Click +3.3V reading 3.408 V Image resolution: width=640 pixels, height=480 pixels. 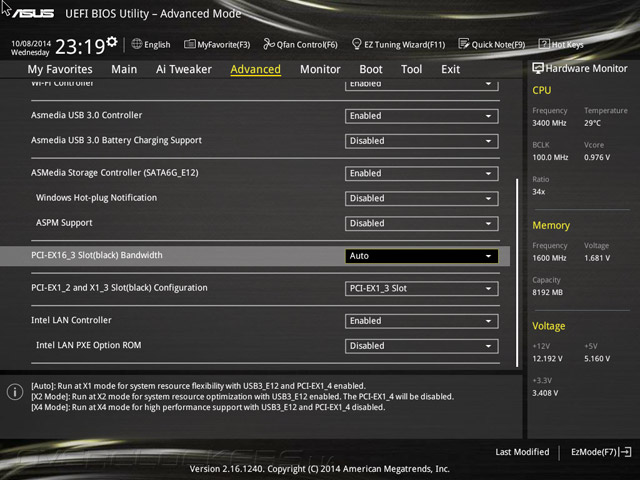click(x=545, y=393)
